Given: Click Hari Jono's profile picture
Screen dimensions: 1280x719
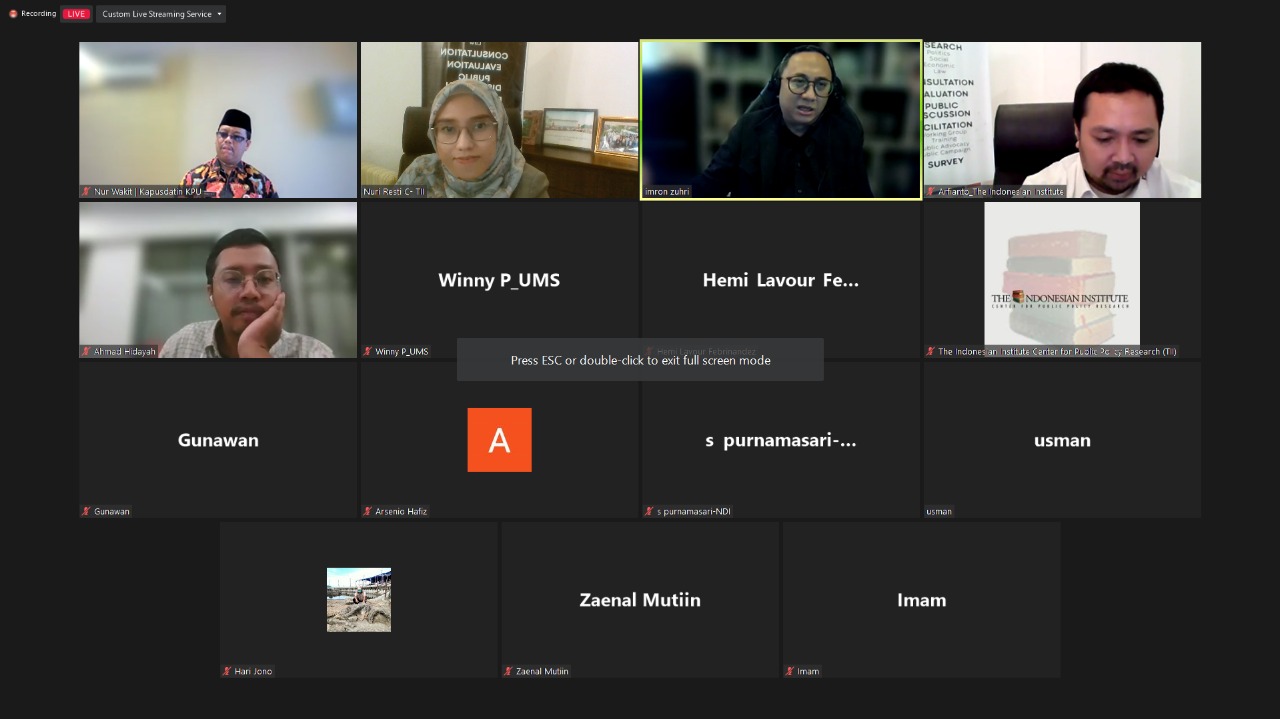Looking at the screenshot, I should click(358, 600).
